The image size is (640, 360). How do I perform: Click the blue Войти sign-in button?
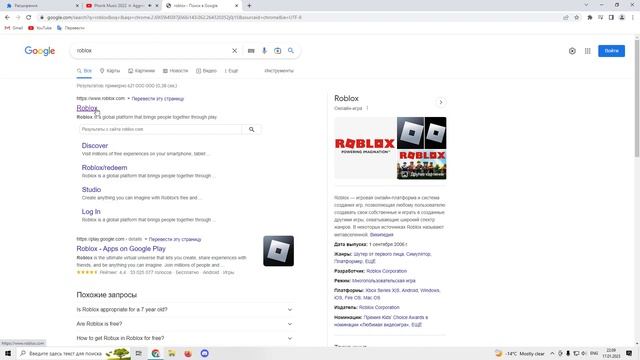pyautogui.click(x=611, y=51)
